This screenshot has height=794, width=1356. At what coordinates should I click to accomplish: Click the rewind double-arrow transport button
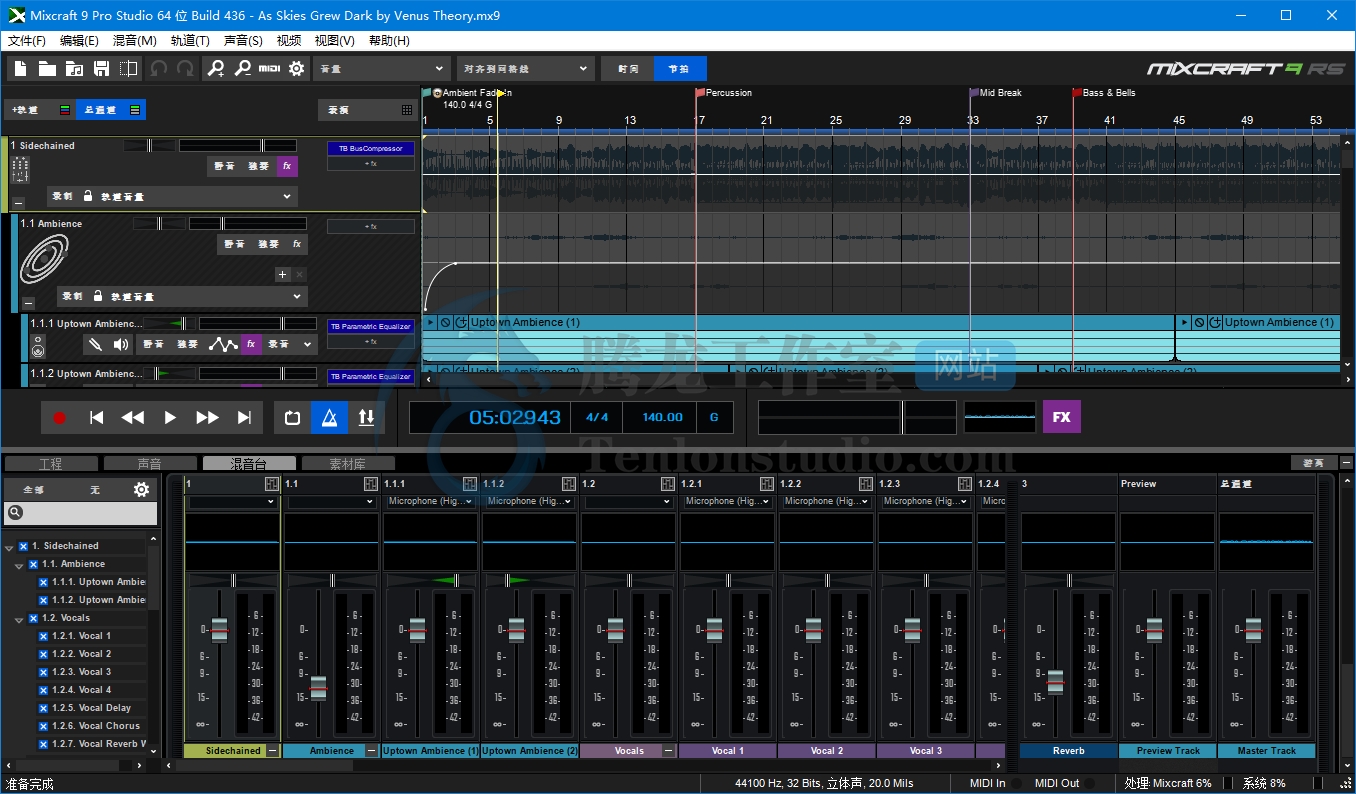click(x=133, y=418)
